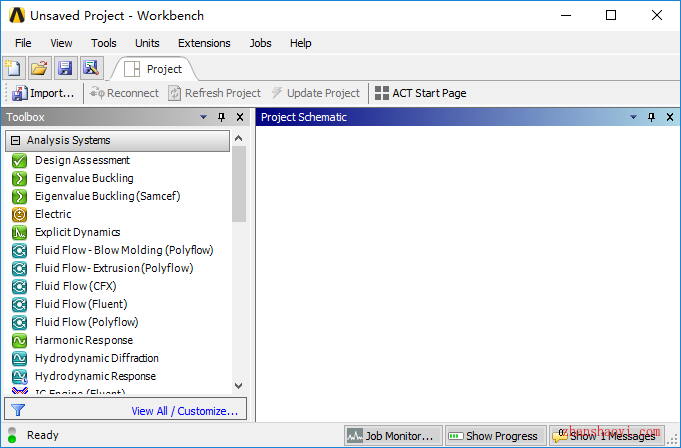681x448 pixels.
Task: Pin the Toolbox panel
Action: point(221,117)
